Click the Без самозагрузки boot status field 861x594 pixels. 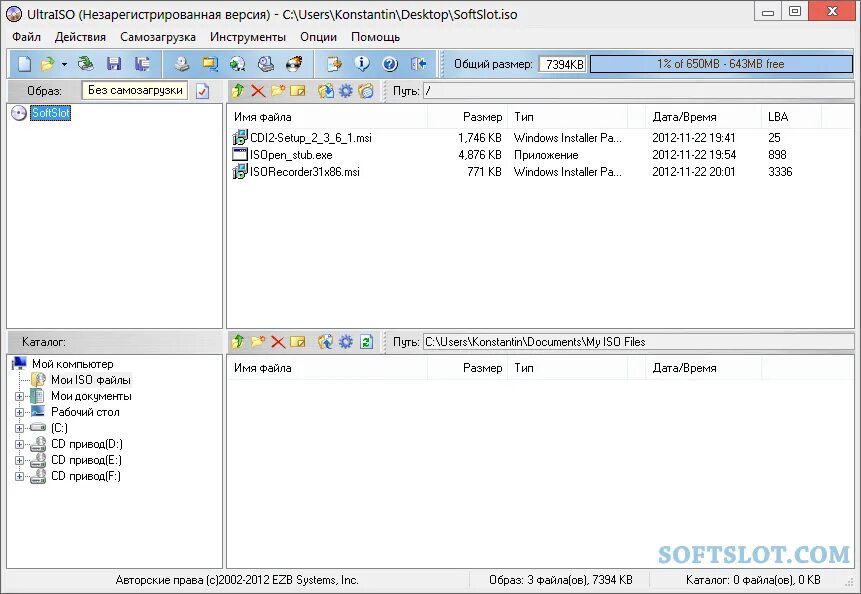pyautogui.click(x=135, y=90)
